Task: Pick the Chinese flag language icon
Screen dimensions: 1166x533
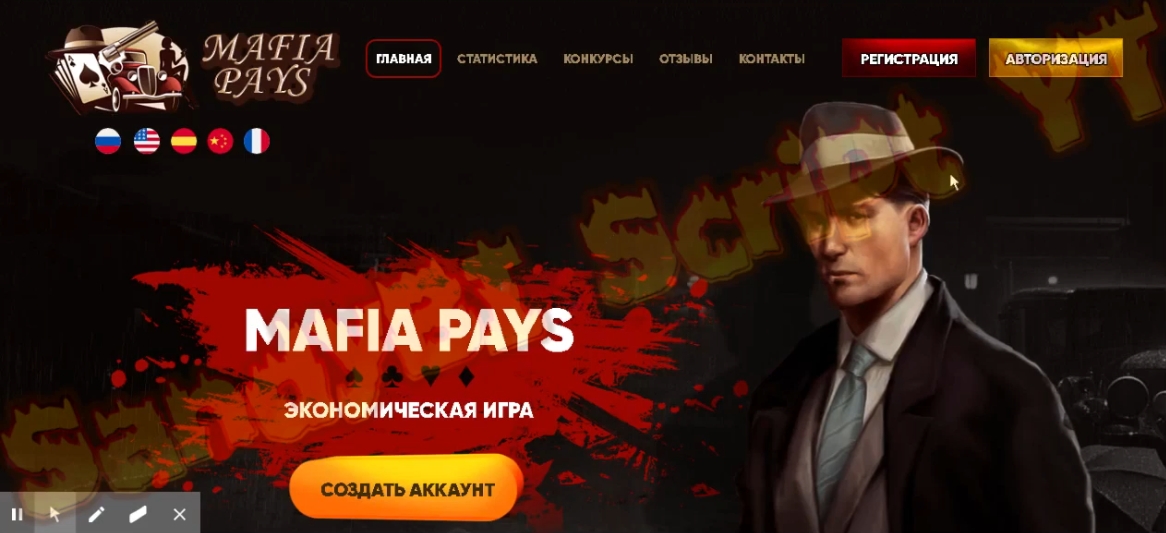Action: (x=220, y=140)
